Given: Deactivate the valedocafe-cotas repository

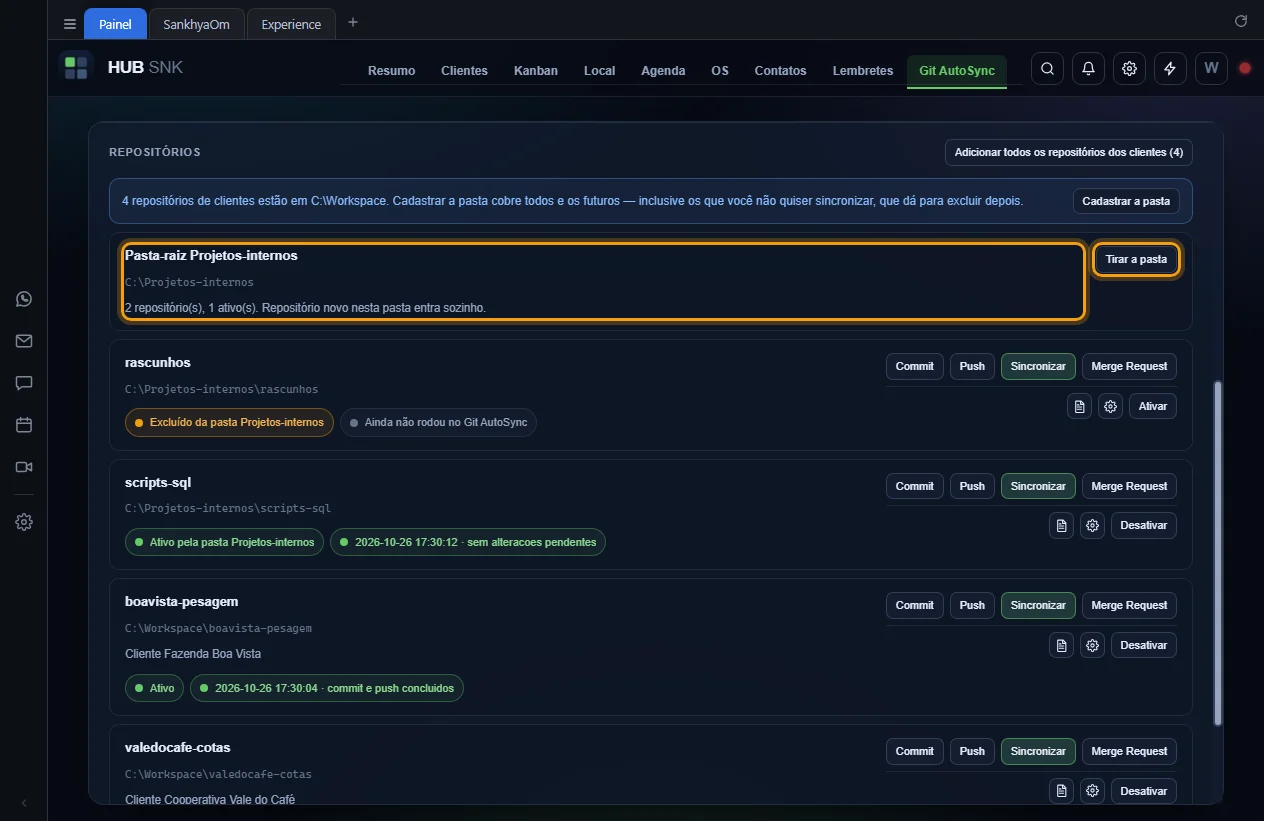Looking at the screenshot, I should tap(1144, 791).
